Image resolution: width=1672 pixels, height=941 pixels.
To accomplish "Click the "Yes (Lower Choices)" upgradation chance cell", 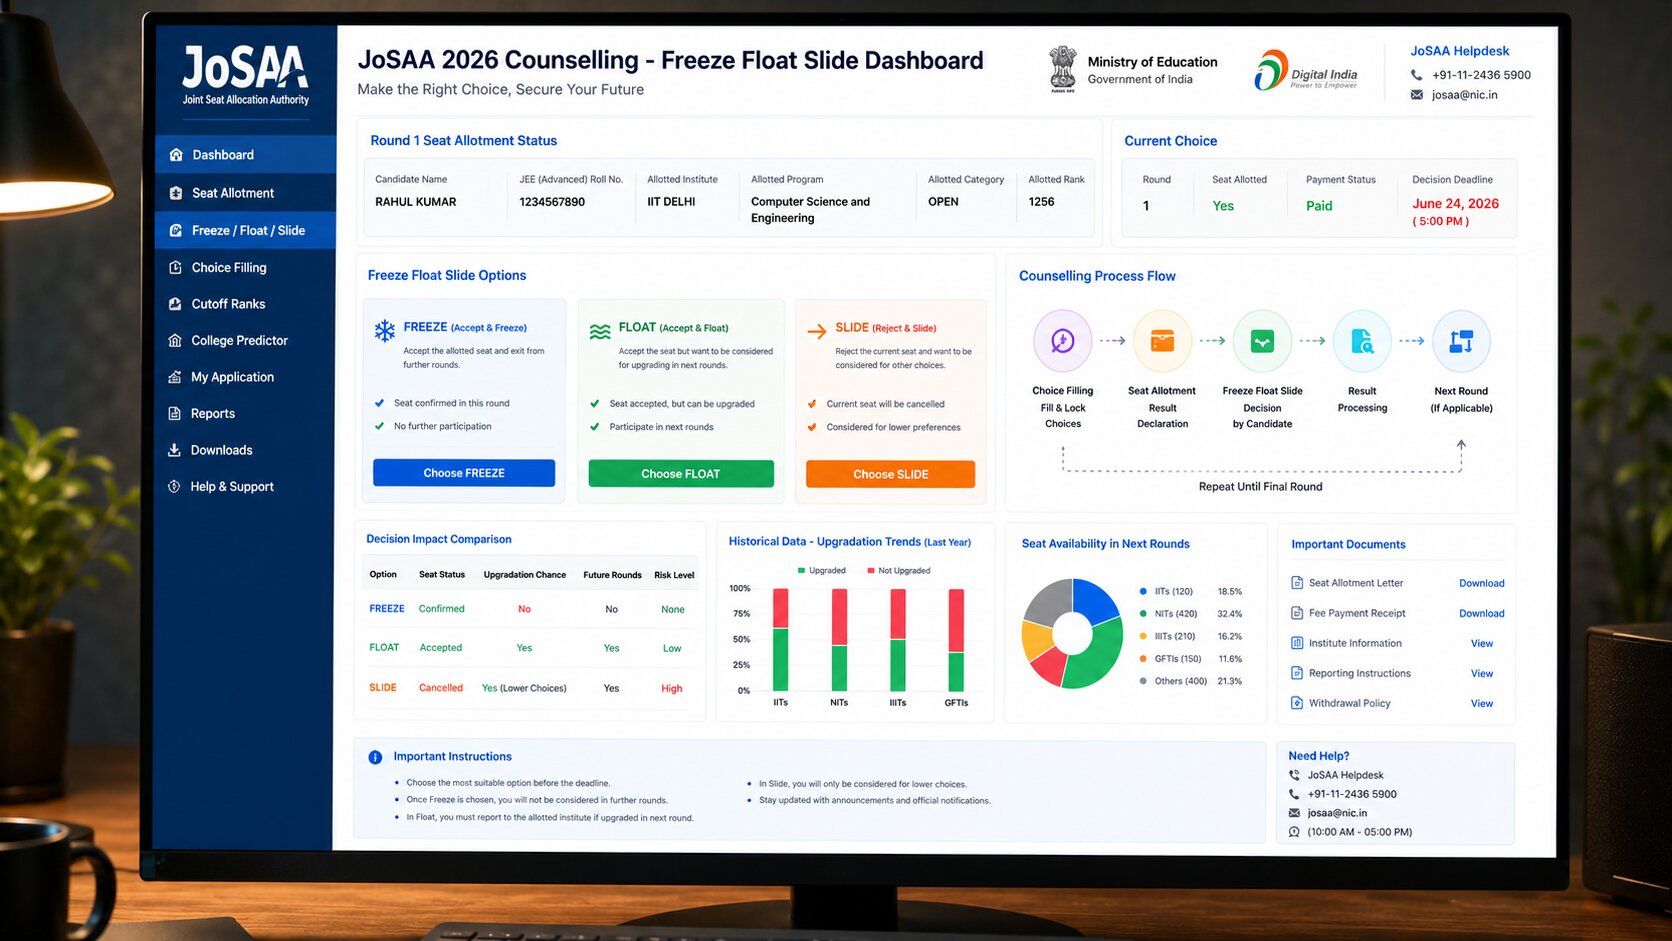I will click(524, 688).
